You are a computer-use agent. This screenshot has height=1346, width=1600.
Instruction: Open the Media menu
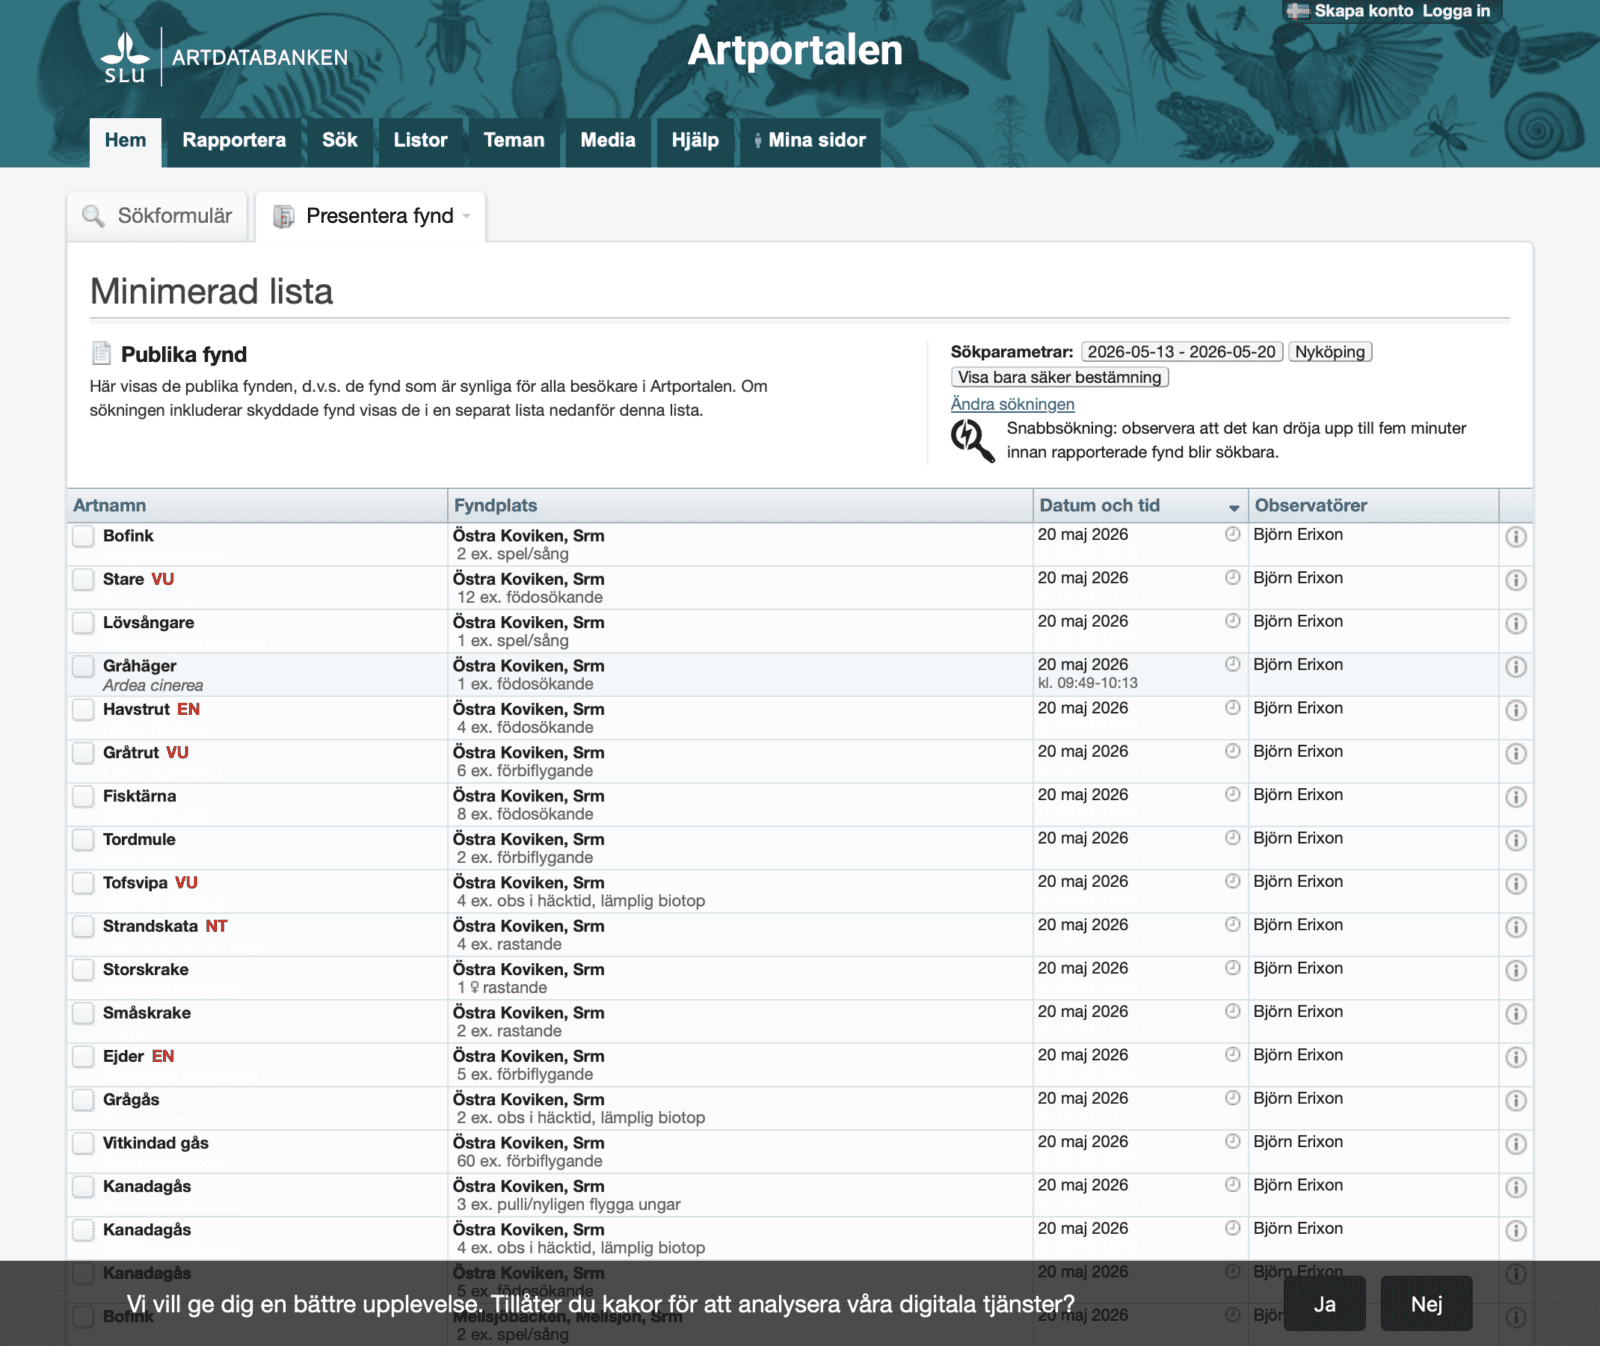coord(608,141)
